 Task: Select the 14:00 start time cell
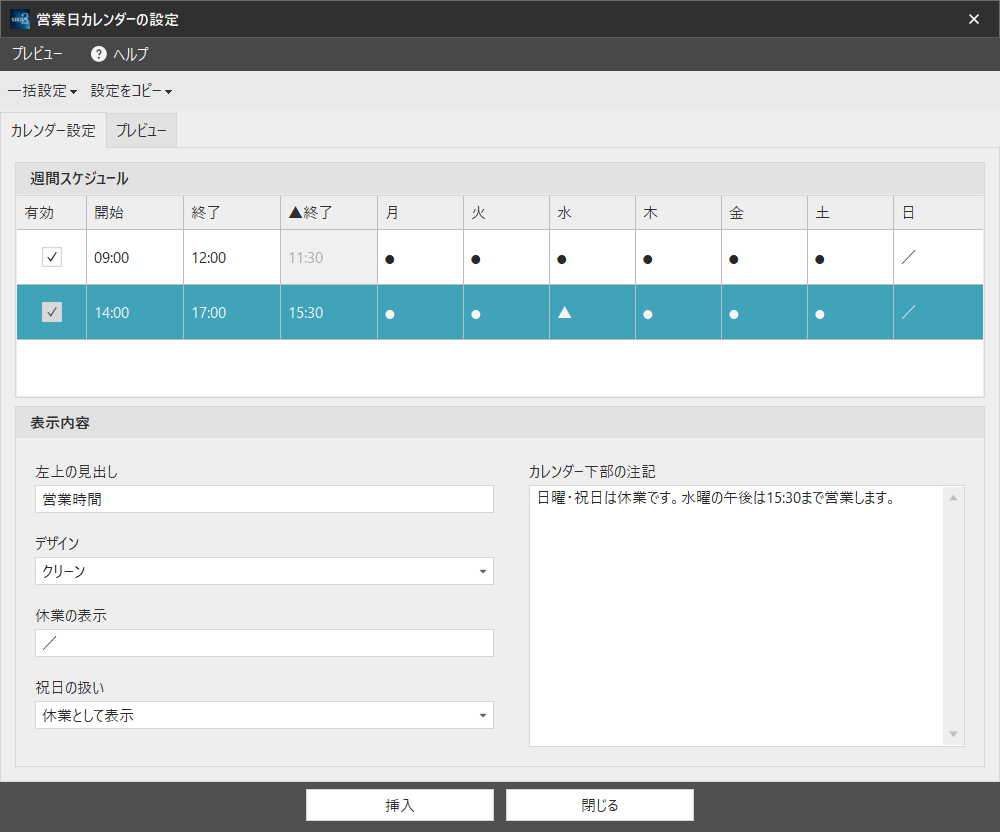point(135,312)
